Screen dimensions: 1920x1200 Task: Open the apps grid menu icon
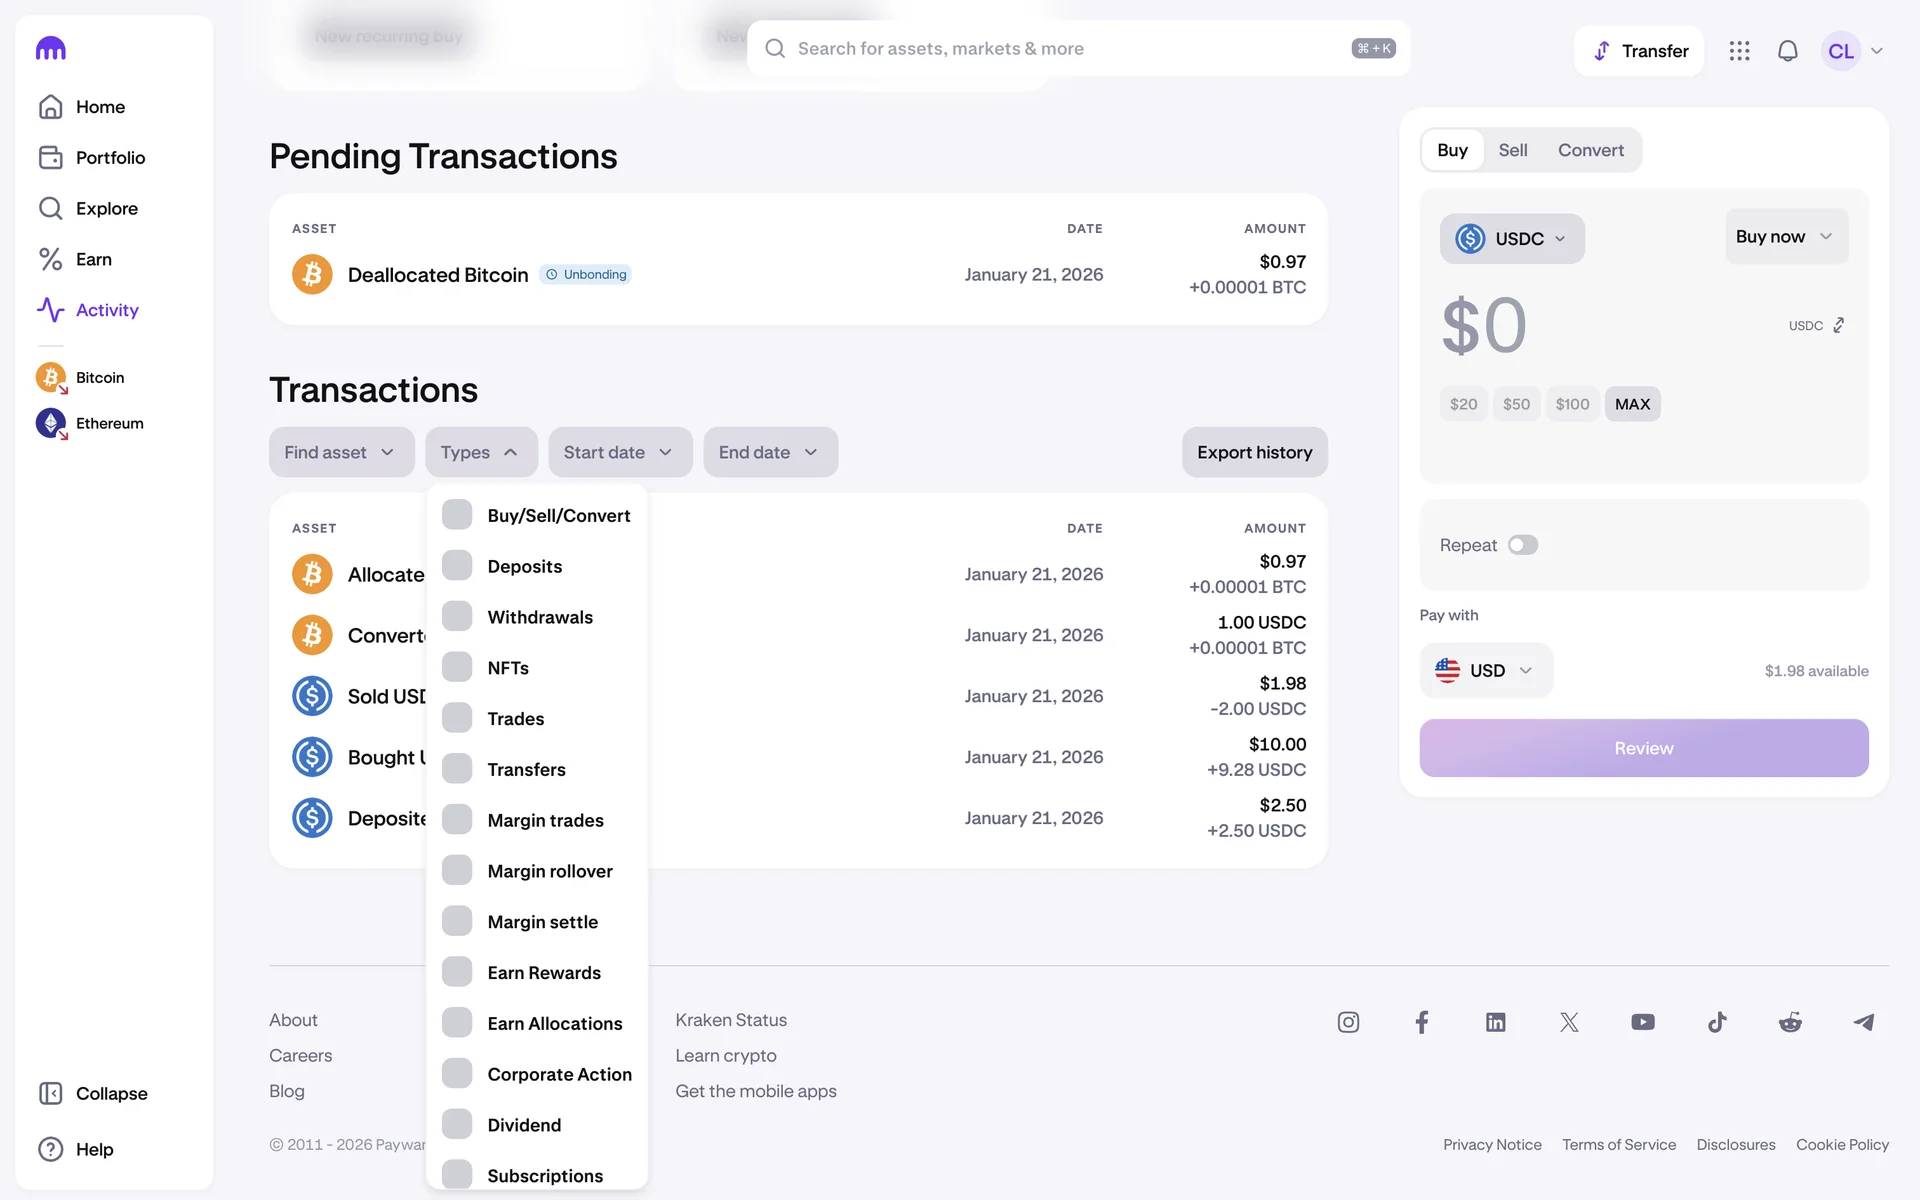(1739, 51)
